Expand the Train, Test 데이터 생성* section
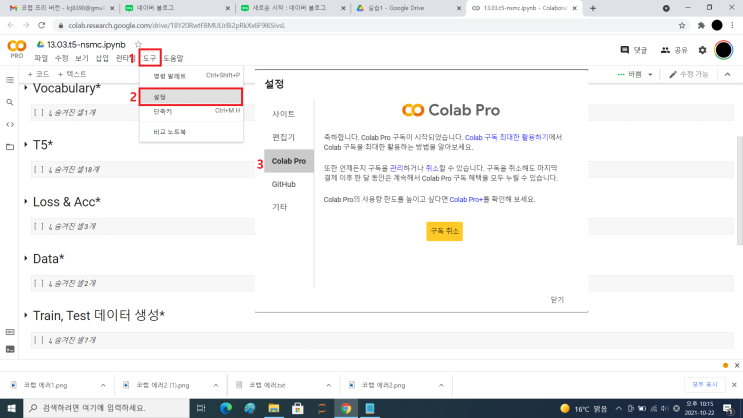 (26, 315)
